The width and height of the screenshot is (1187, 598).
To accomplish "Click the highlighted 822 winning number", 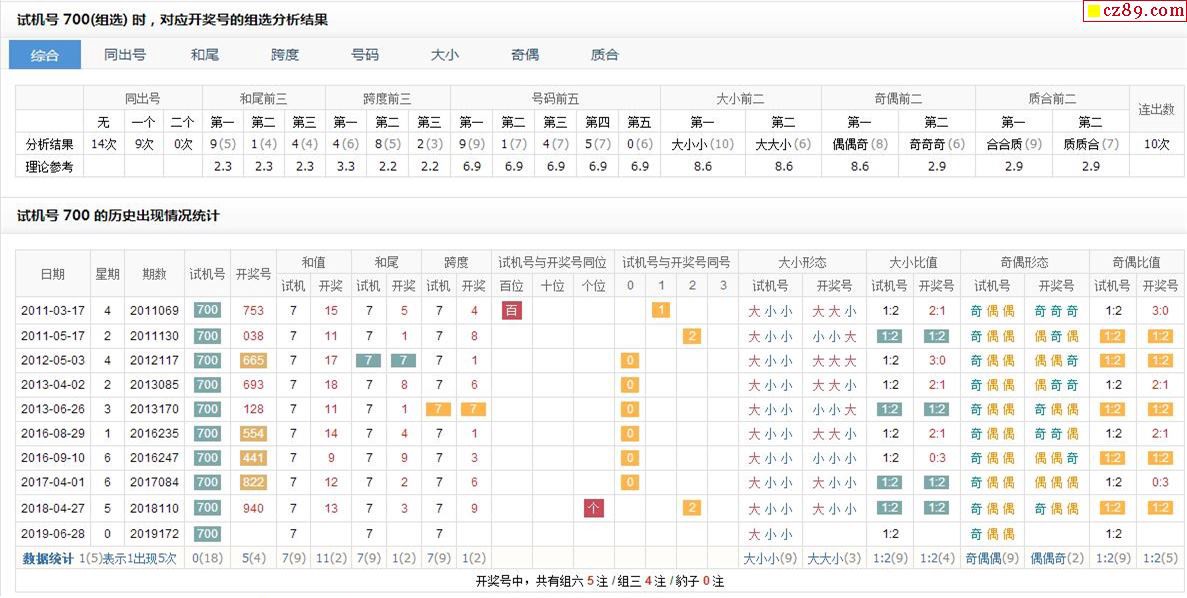I will point(253,482).
